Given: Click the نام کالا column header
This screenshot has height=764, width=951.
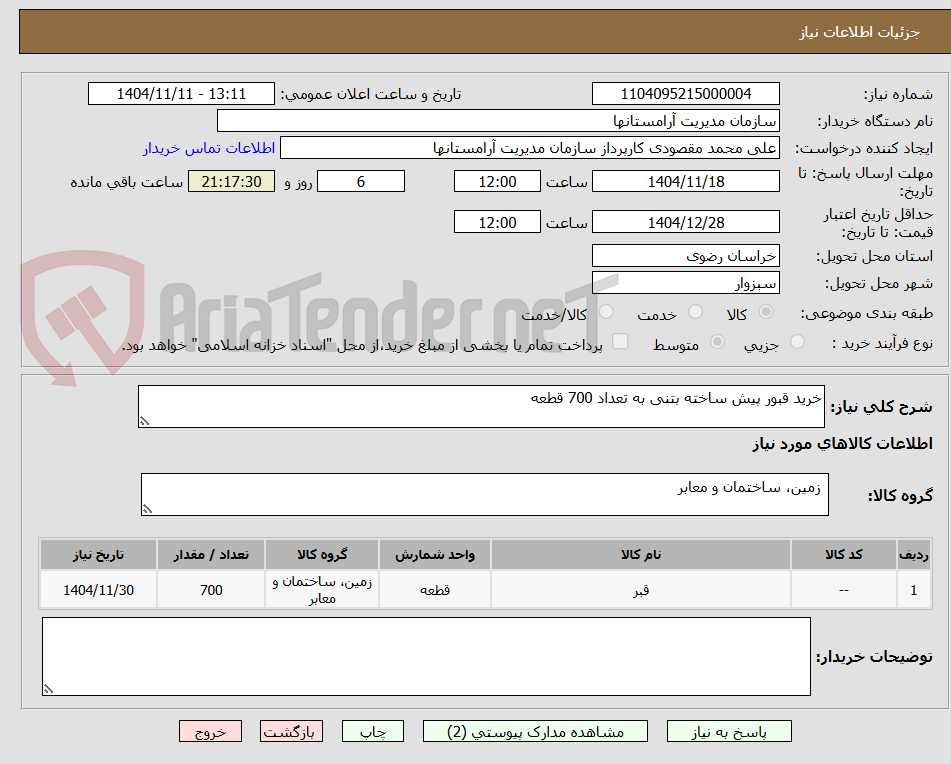Looking at the screenshot, I should [x=640, y=555].
